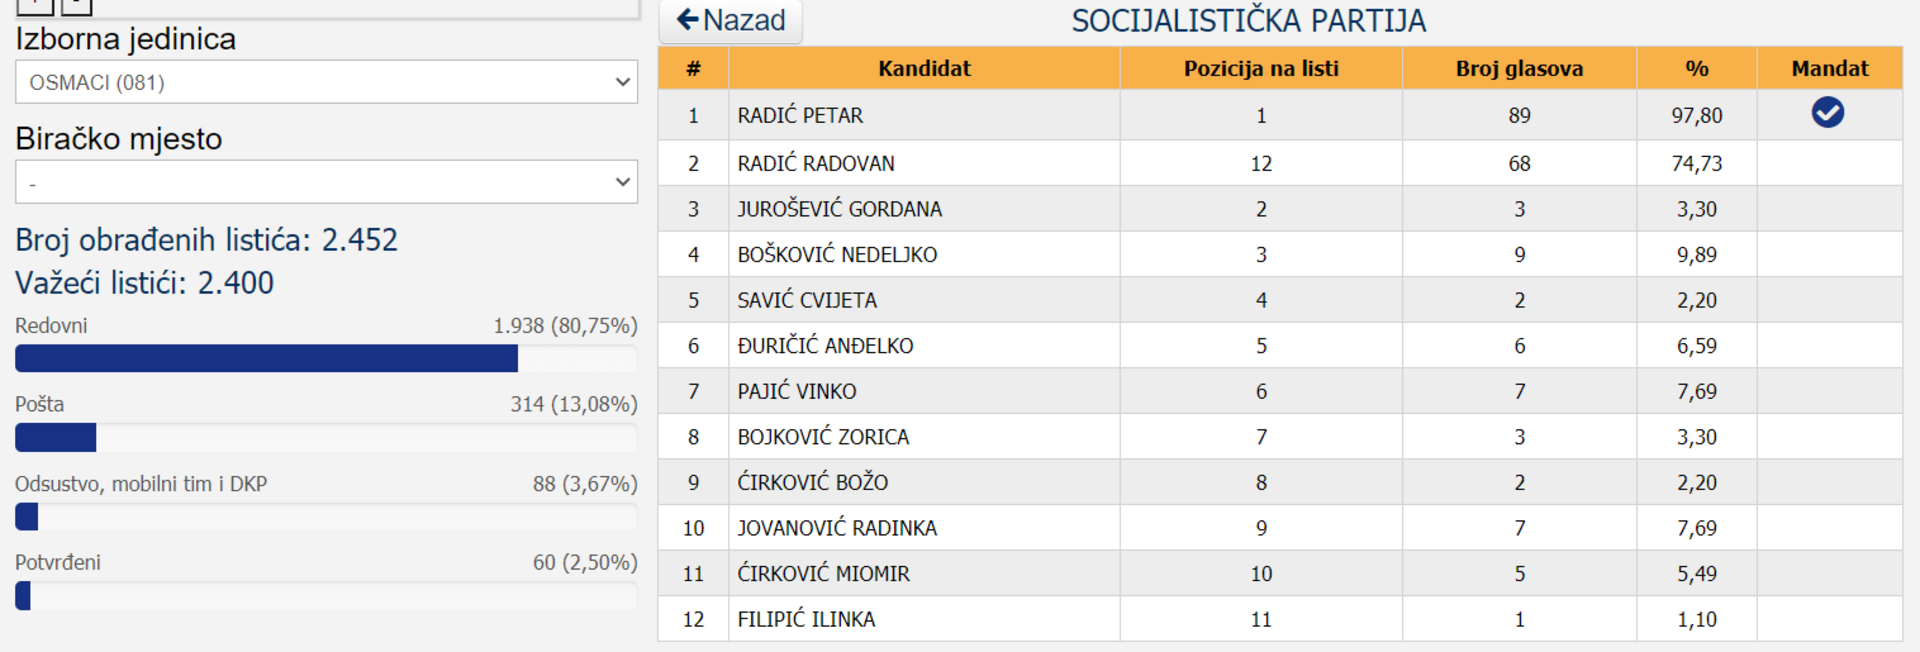Click the SOCIJALISTIČKA PARTIJA title
The width and height of the screenshot is (1920, 652).
point(1248,21)
